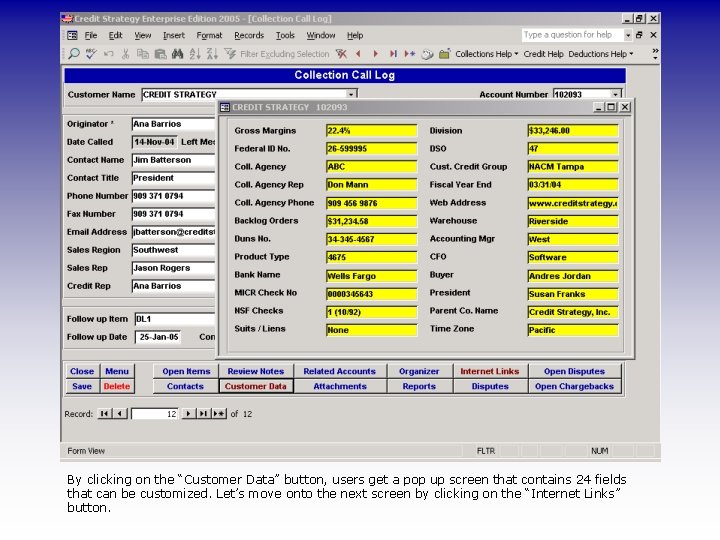Click the record number box showing 12

(155, 414)
